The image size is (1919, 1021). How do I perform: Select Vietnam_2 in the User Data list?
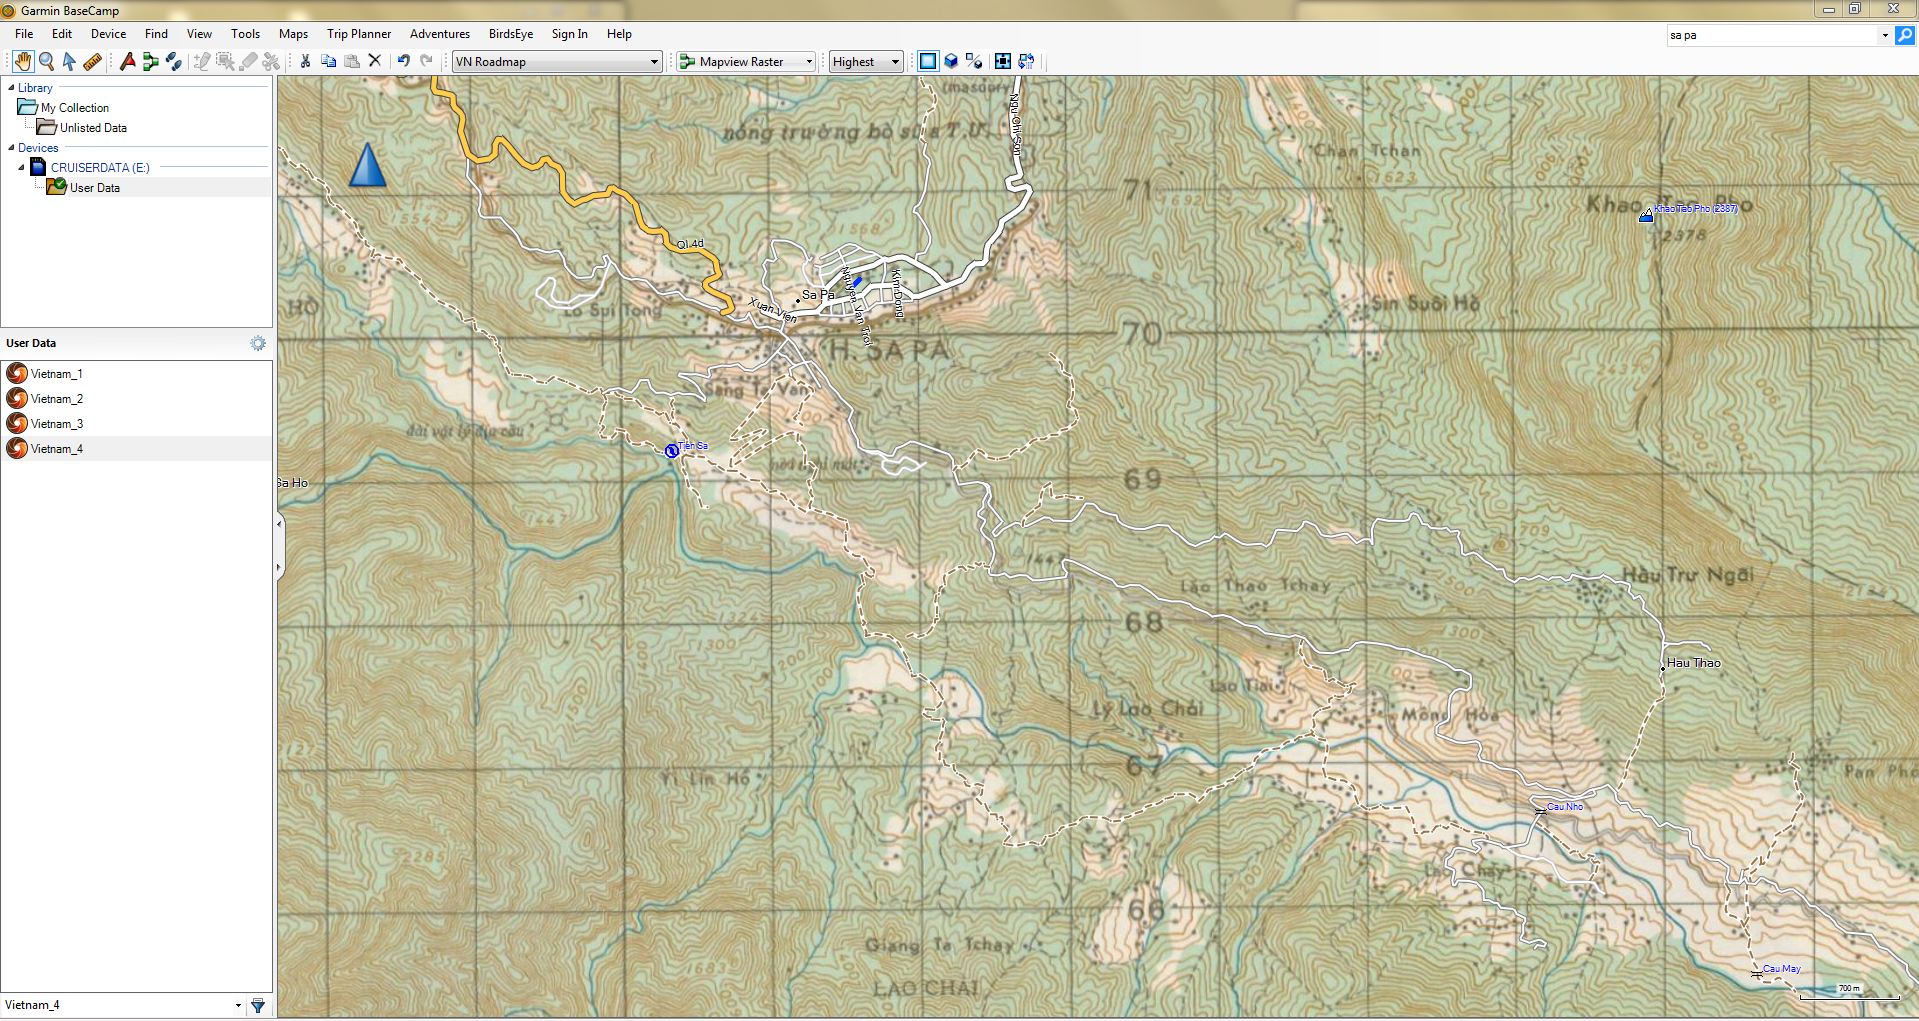click(57, 399)
